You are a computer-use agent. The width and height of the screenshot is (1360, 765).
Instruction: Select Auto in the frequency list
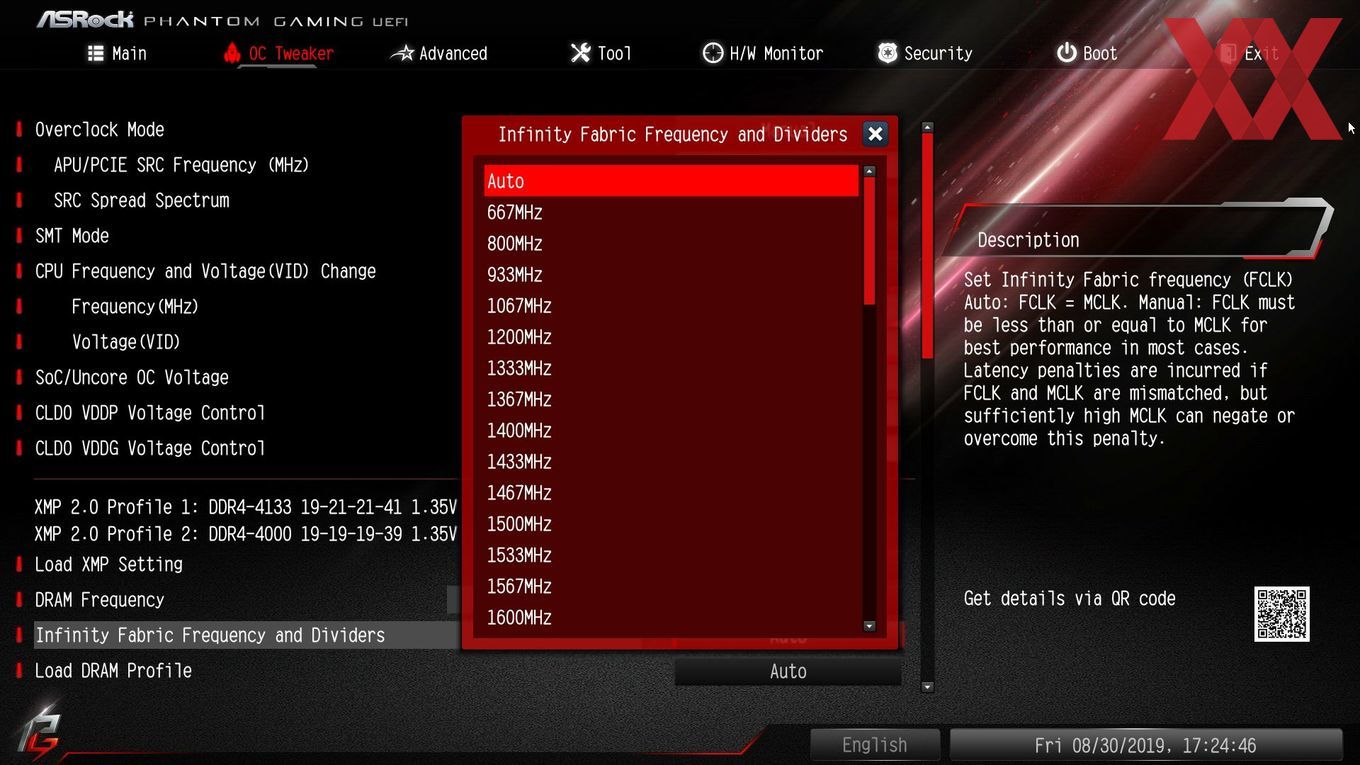pyautogui.click(x=671, y=181)
